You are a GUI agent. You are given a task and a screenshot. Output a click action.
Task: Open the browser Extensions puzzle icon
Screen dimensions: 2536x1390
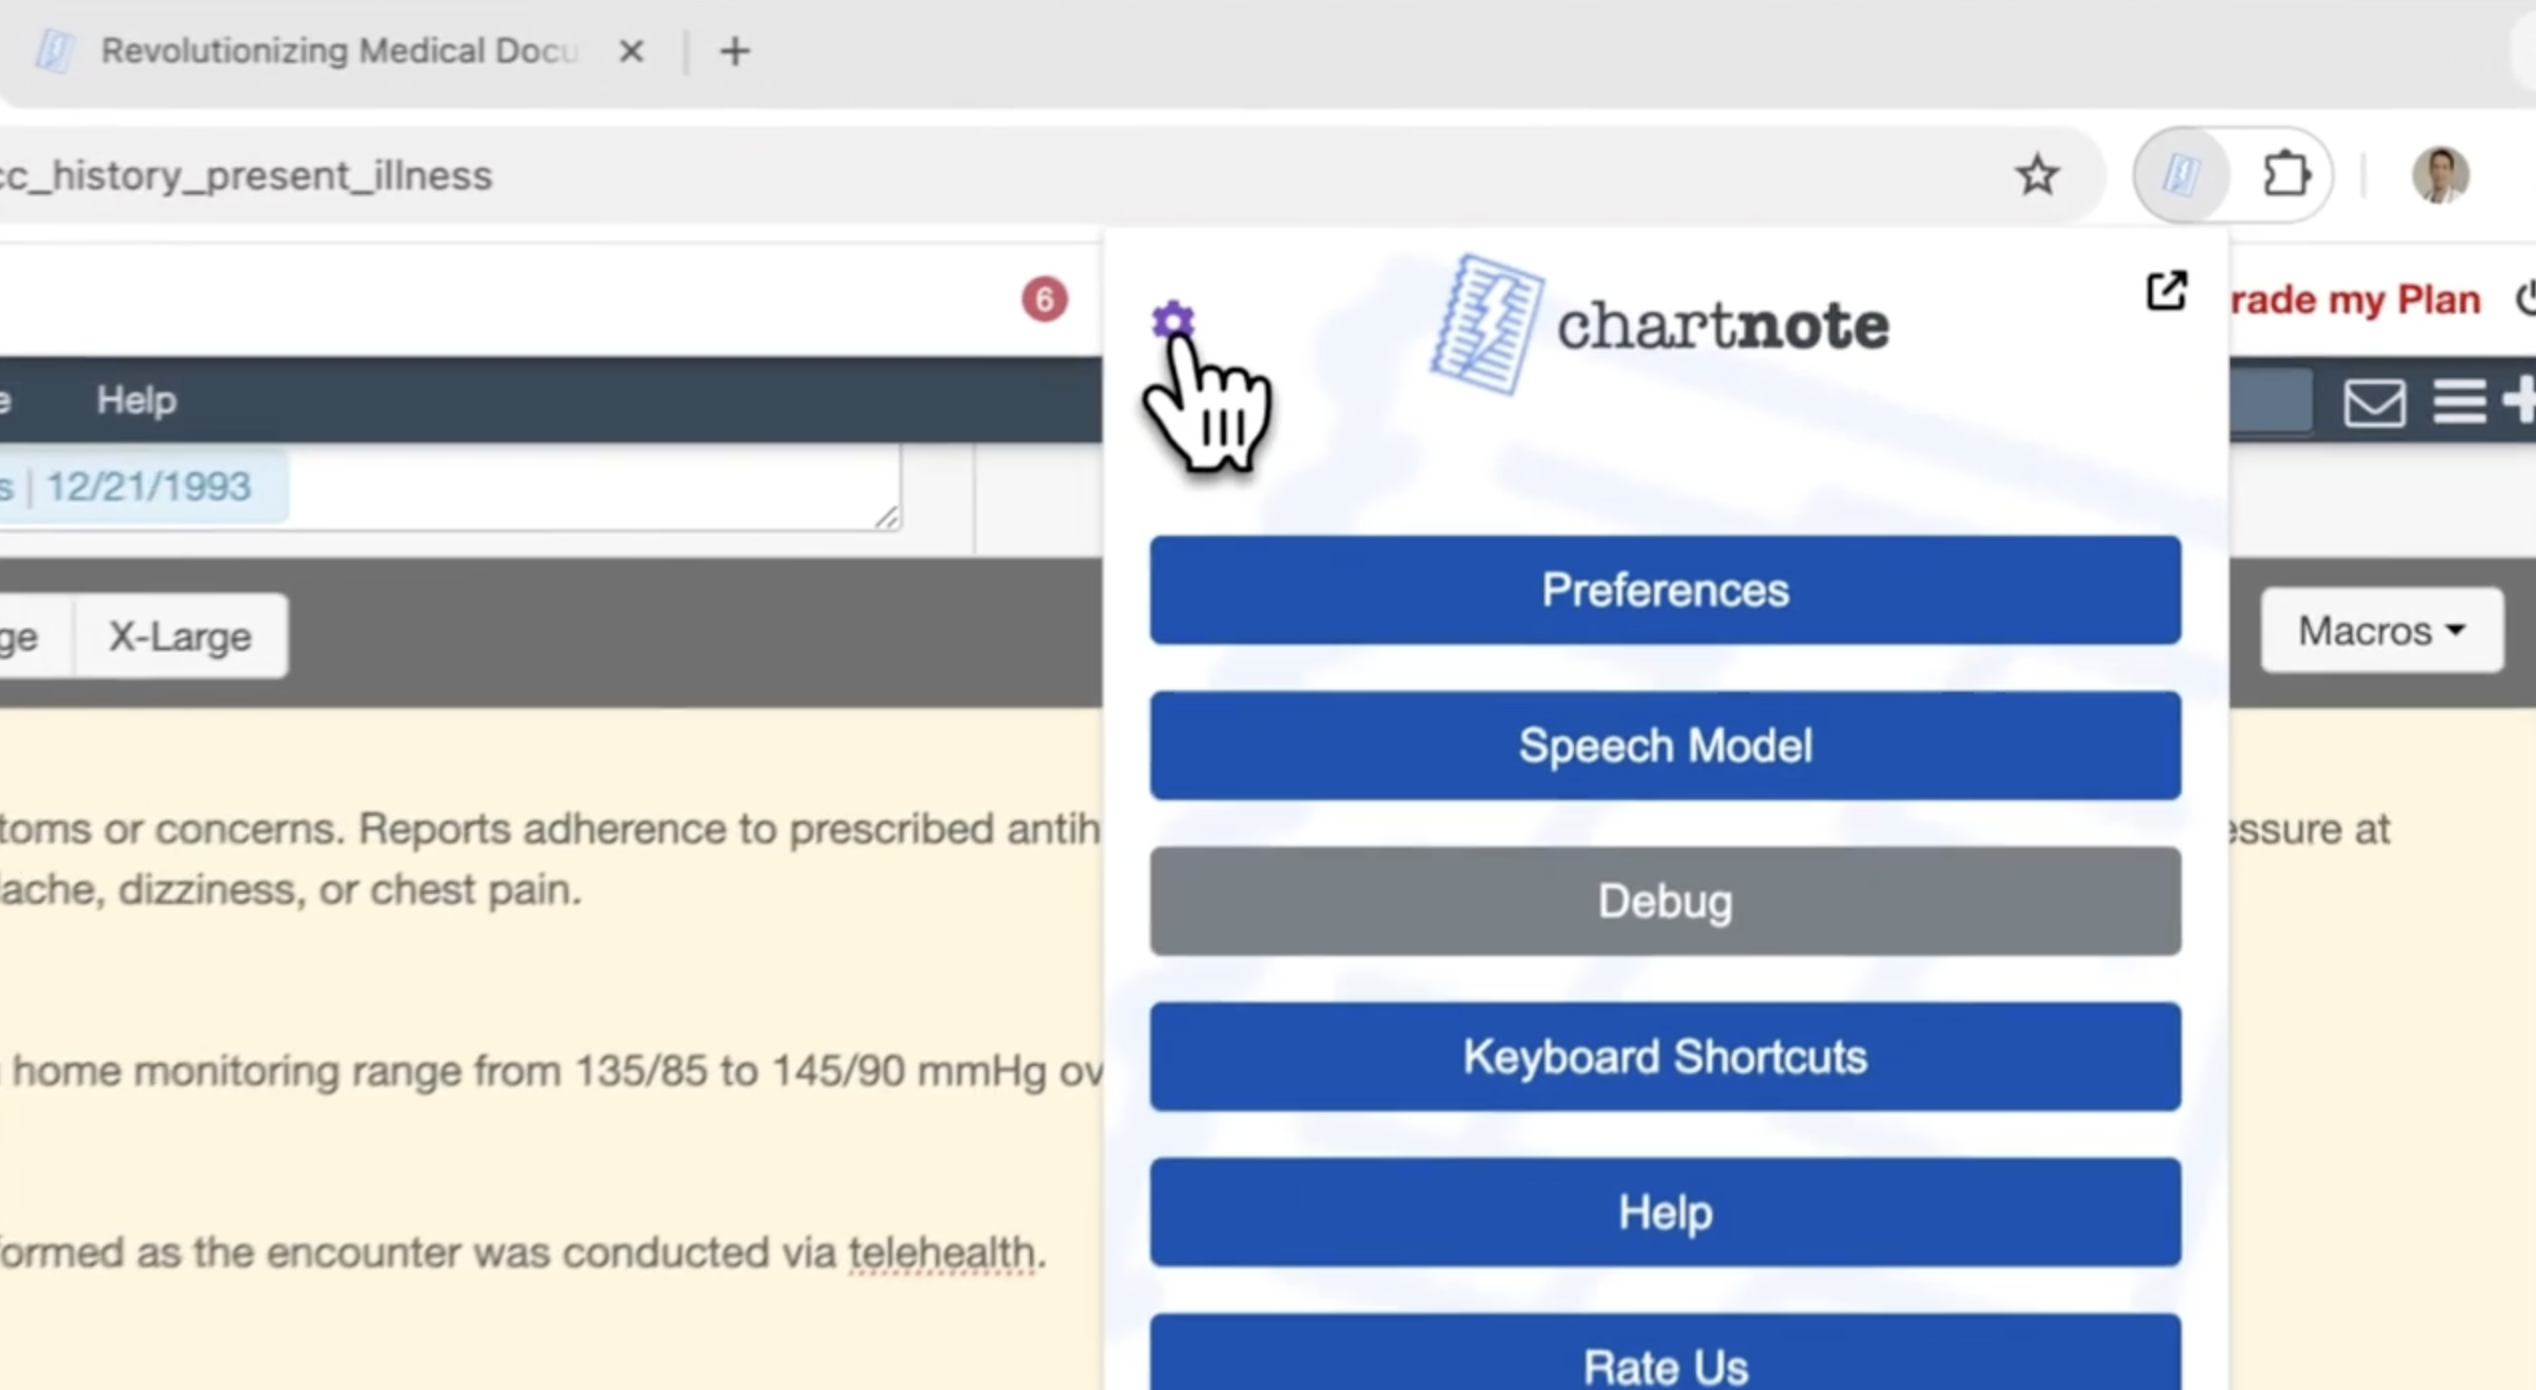[x=2286, y=176]
